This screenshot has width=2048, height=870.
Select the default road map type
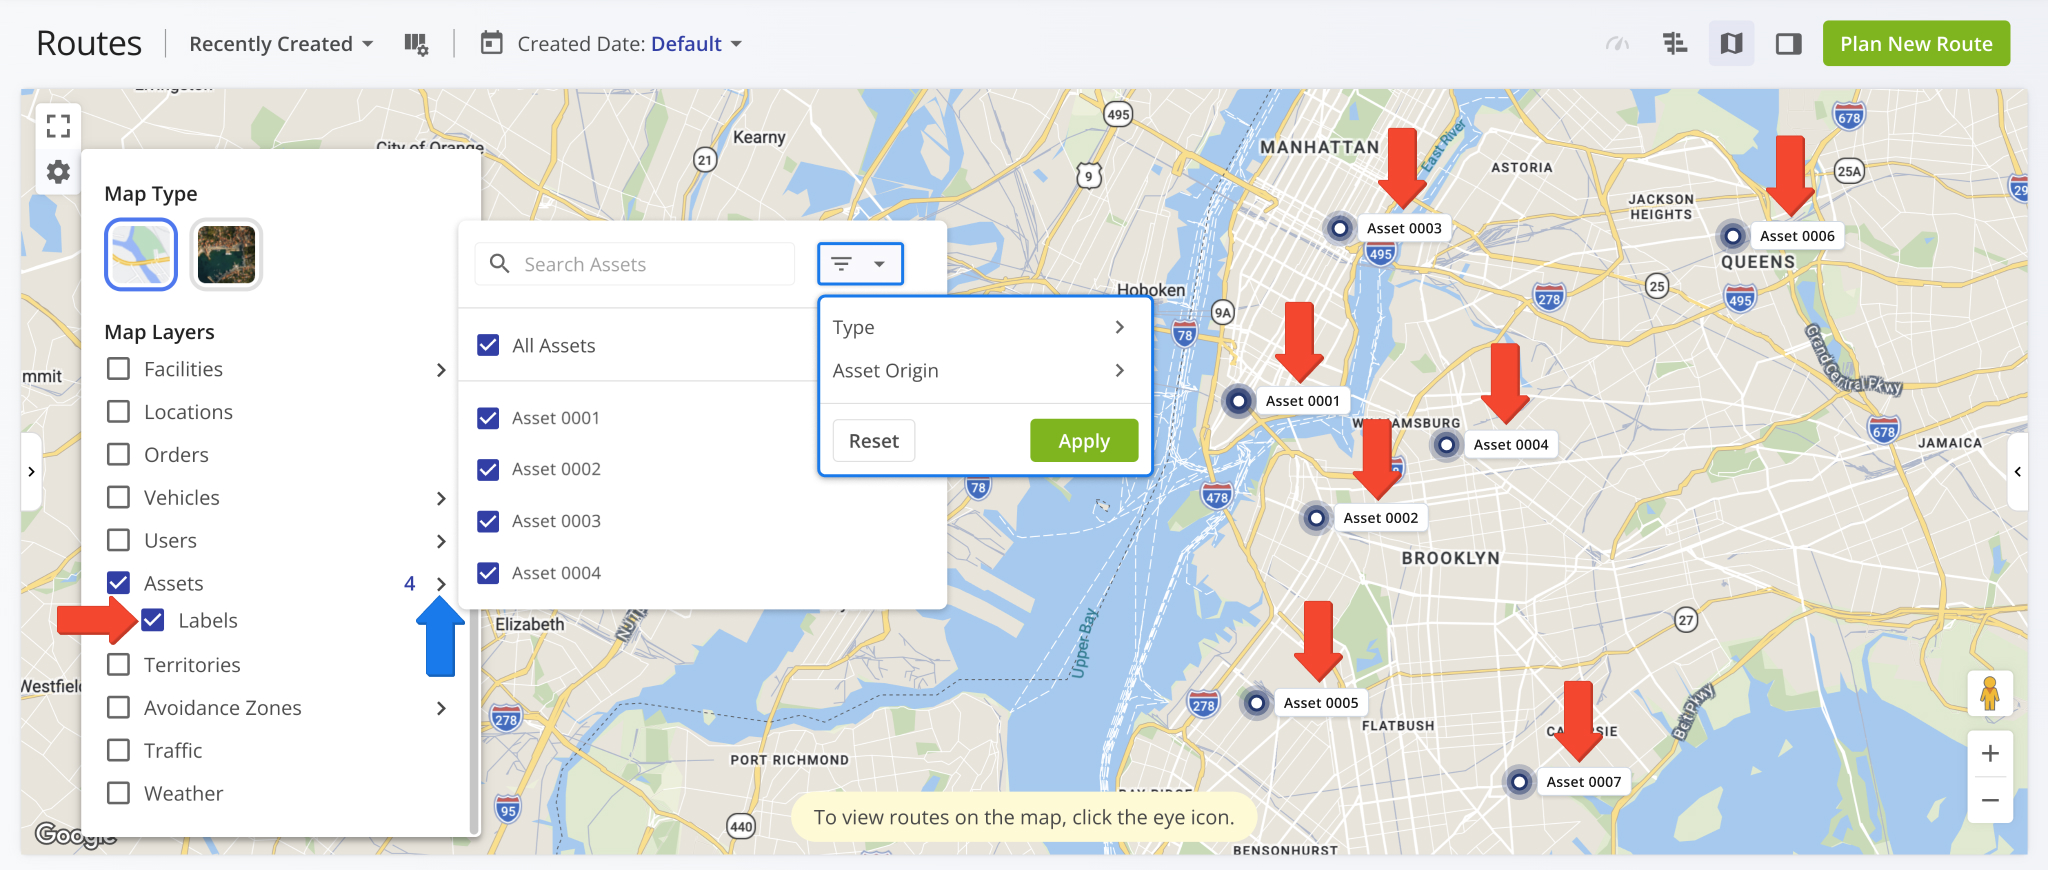141,255
